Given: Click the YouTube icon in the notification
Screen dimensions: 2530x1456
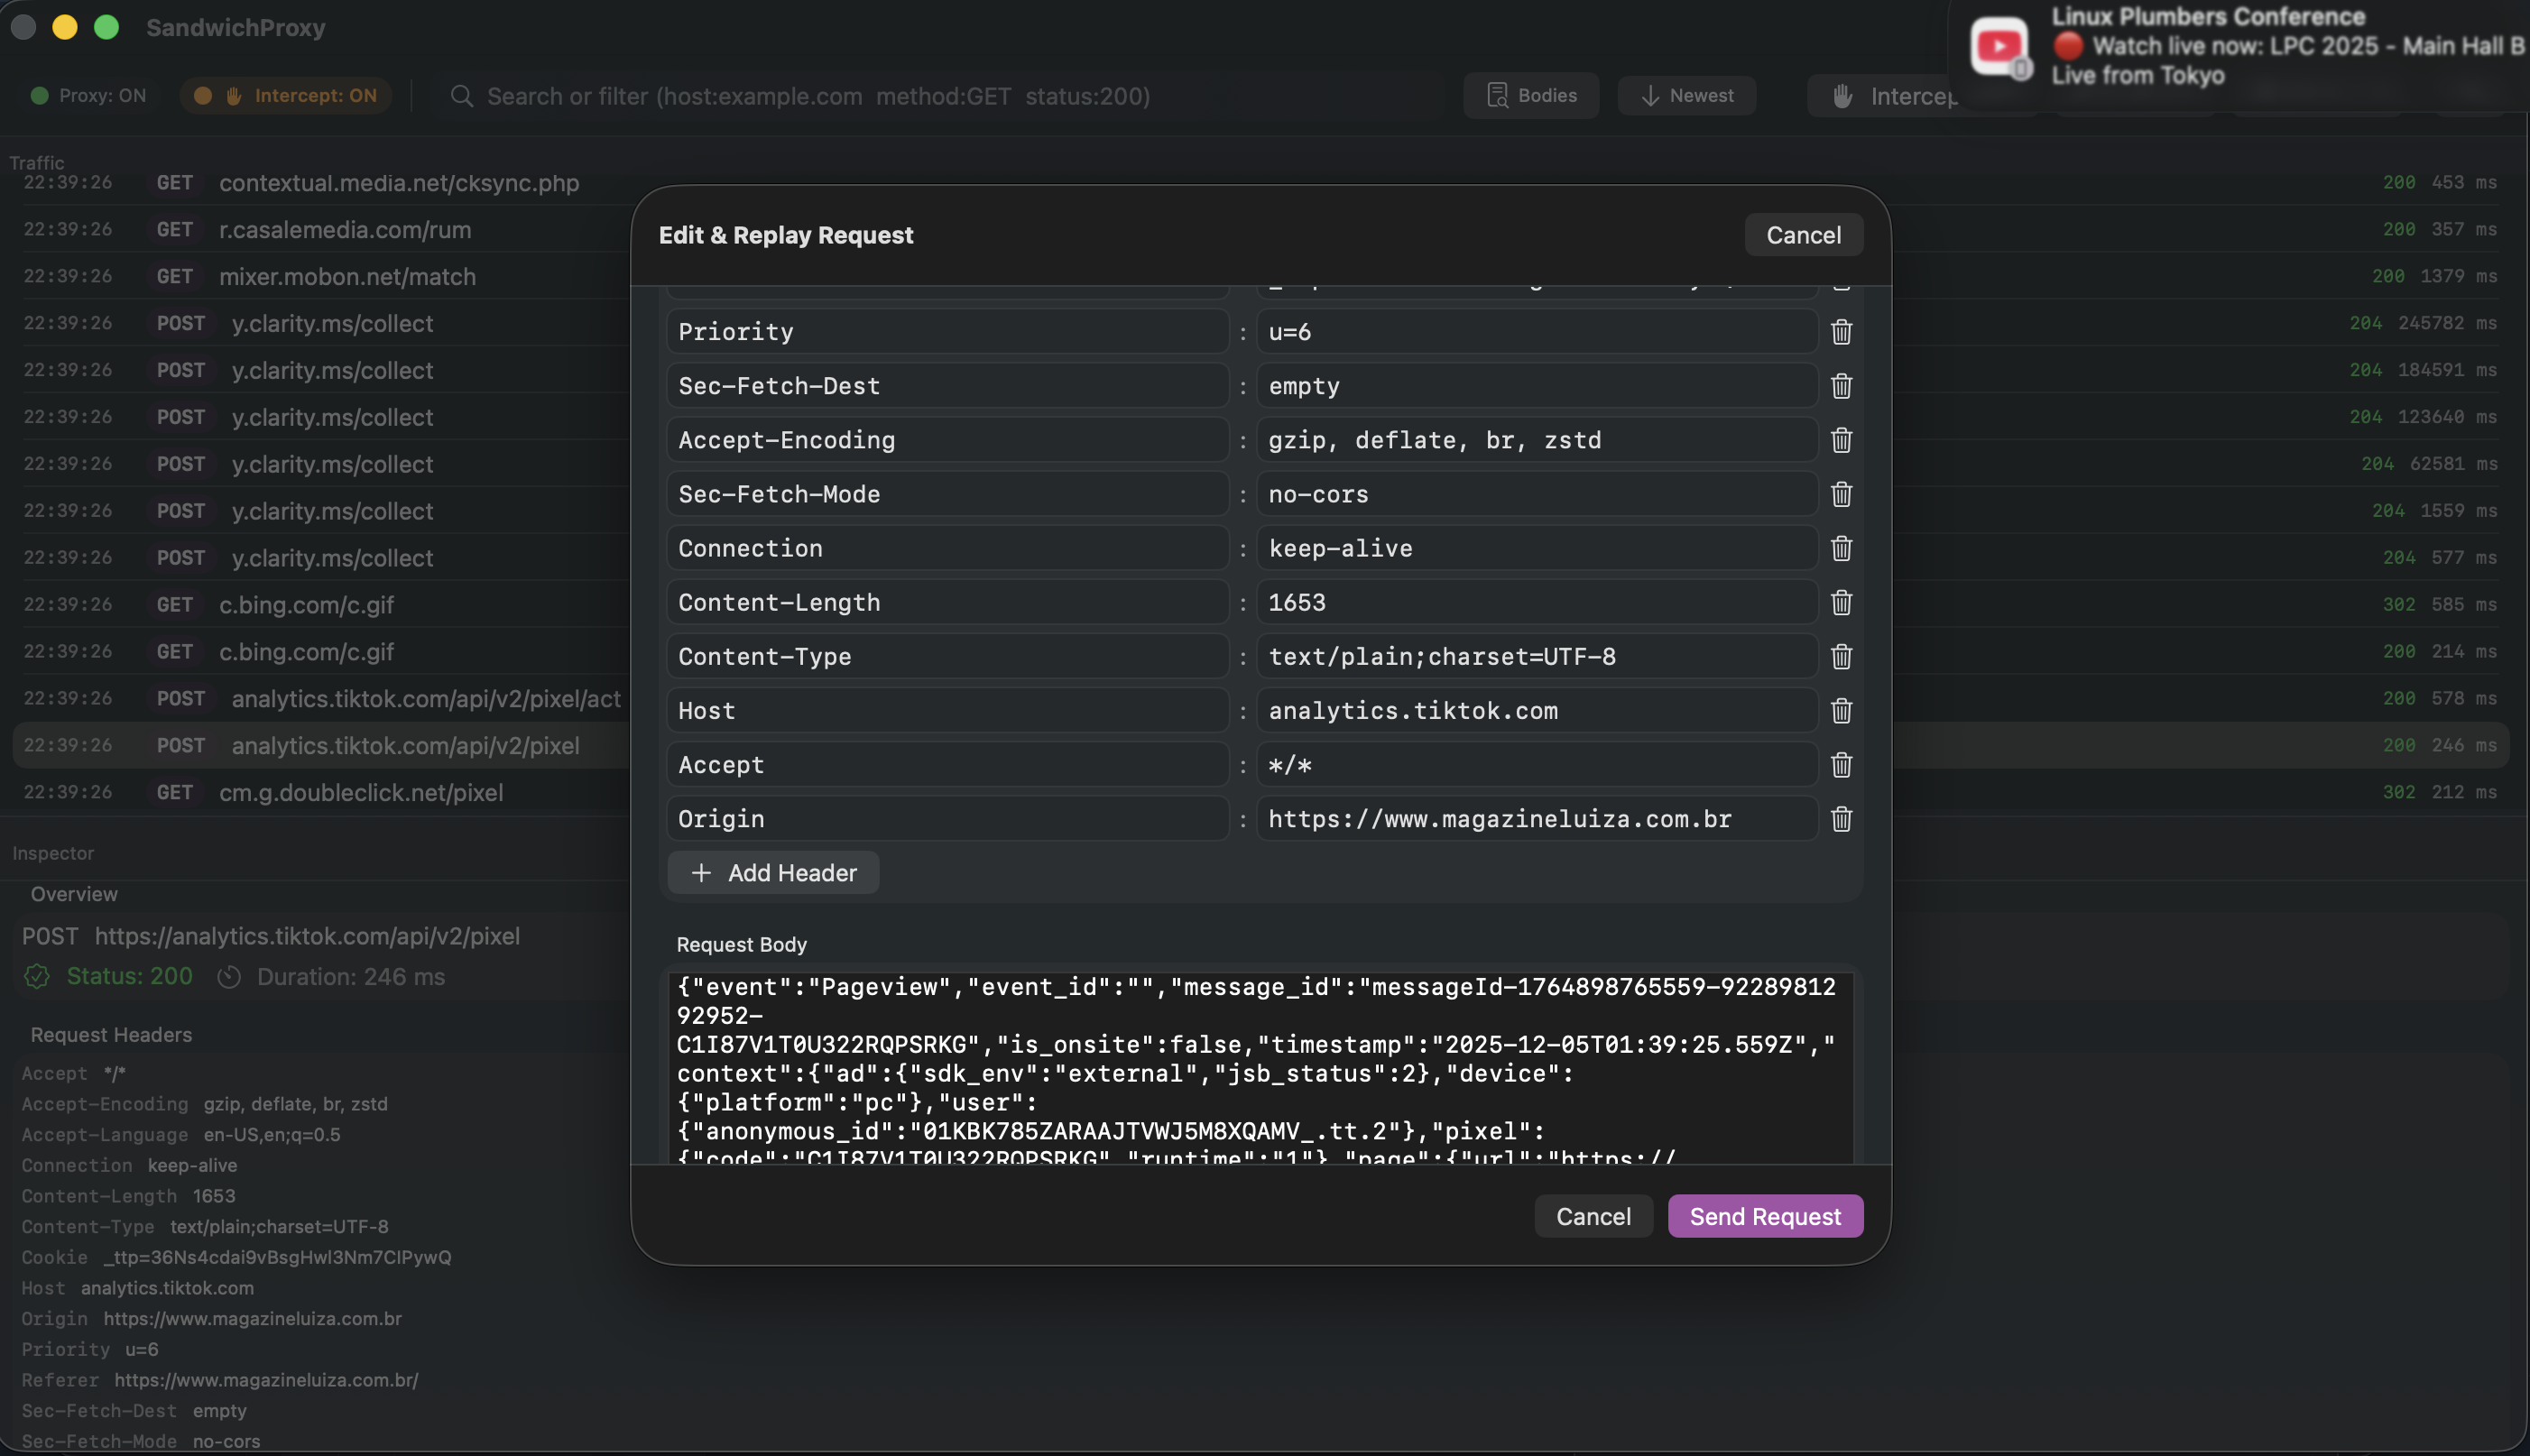Looking at the screenshot, I should (x=1999, y=45).
